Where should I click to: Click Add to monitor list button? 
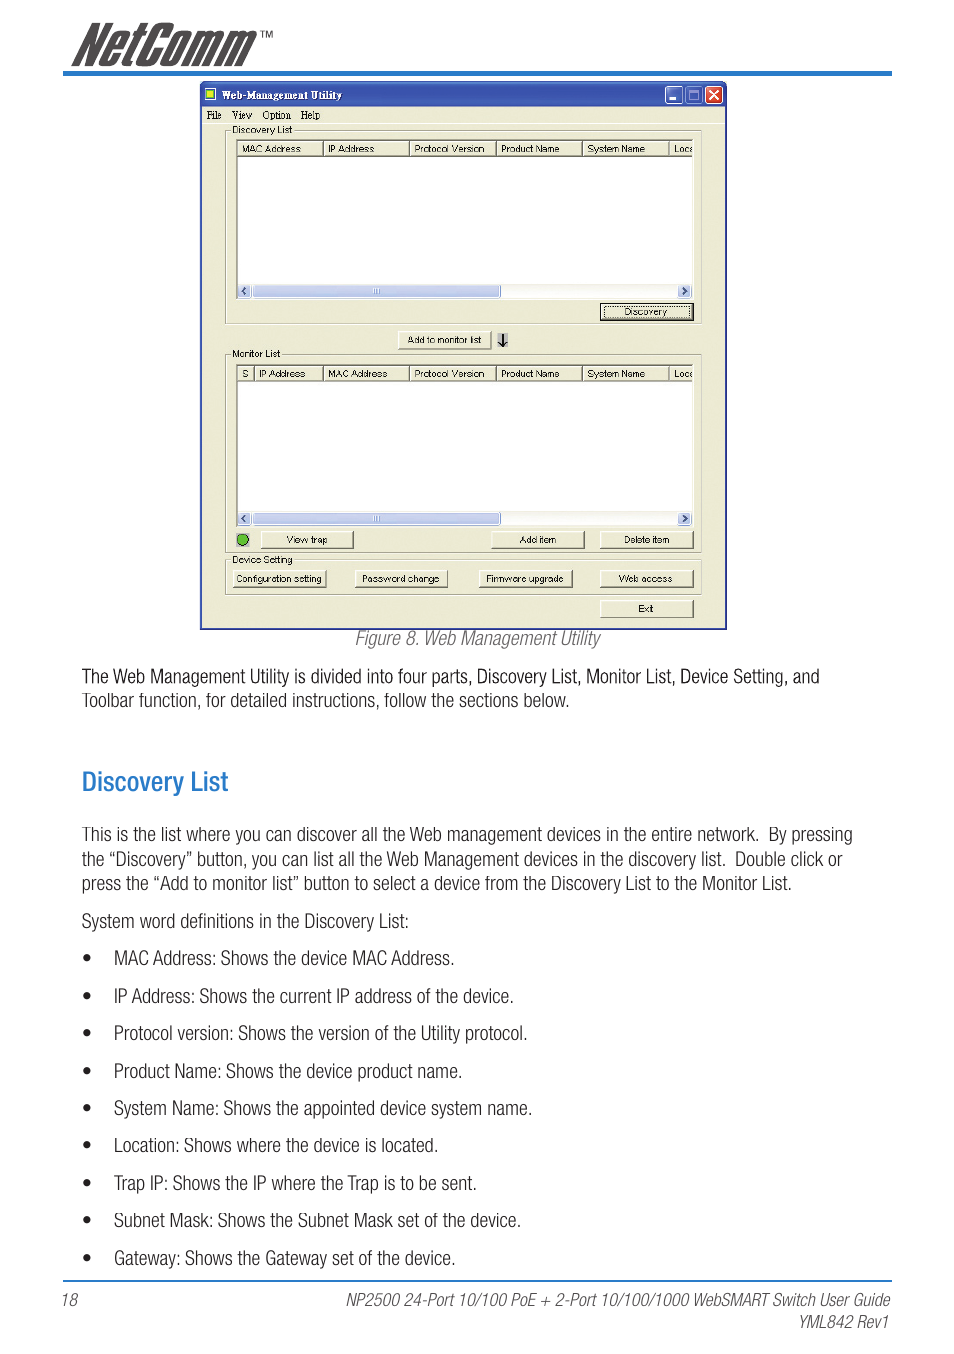point(444,340)
